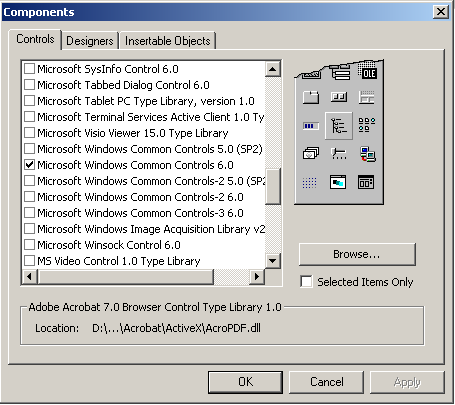Click the Data control icon beside OLE
Image resolution: width=455 pixels, height=405 pixels.
pos(340,72)
